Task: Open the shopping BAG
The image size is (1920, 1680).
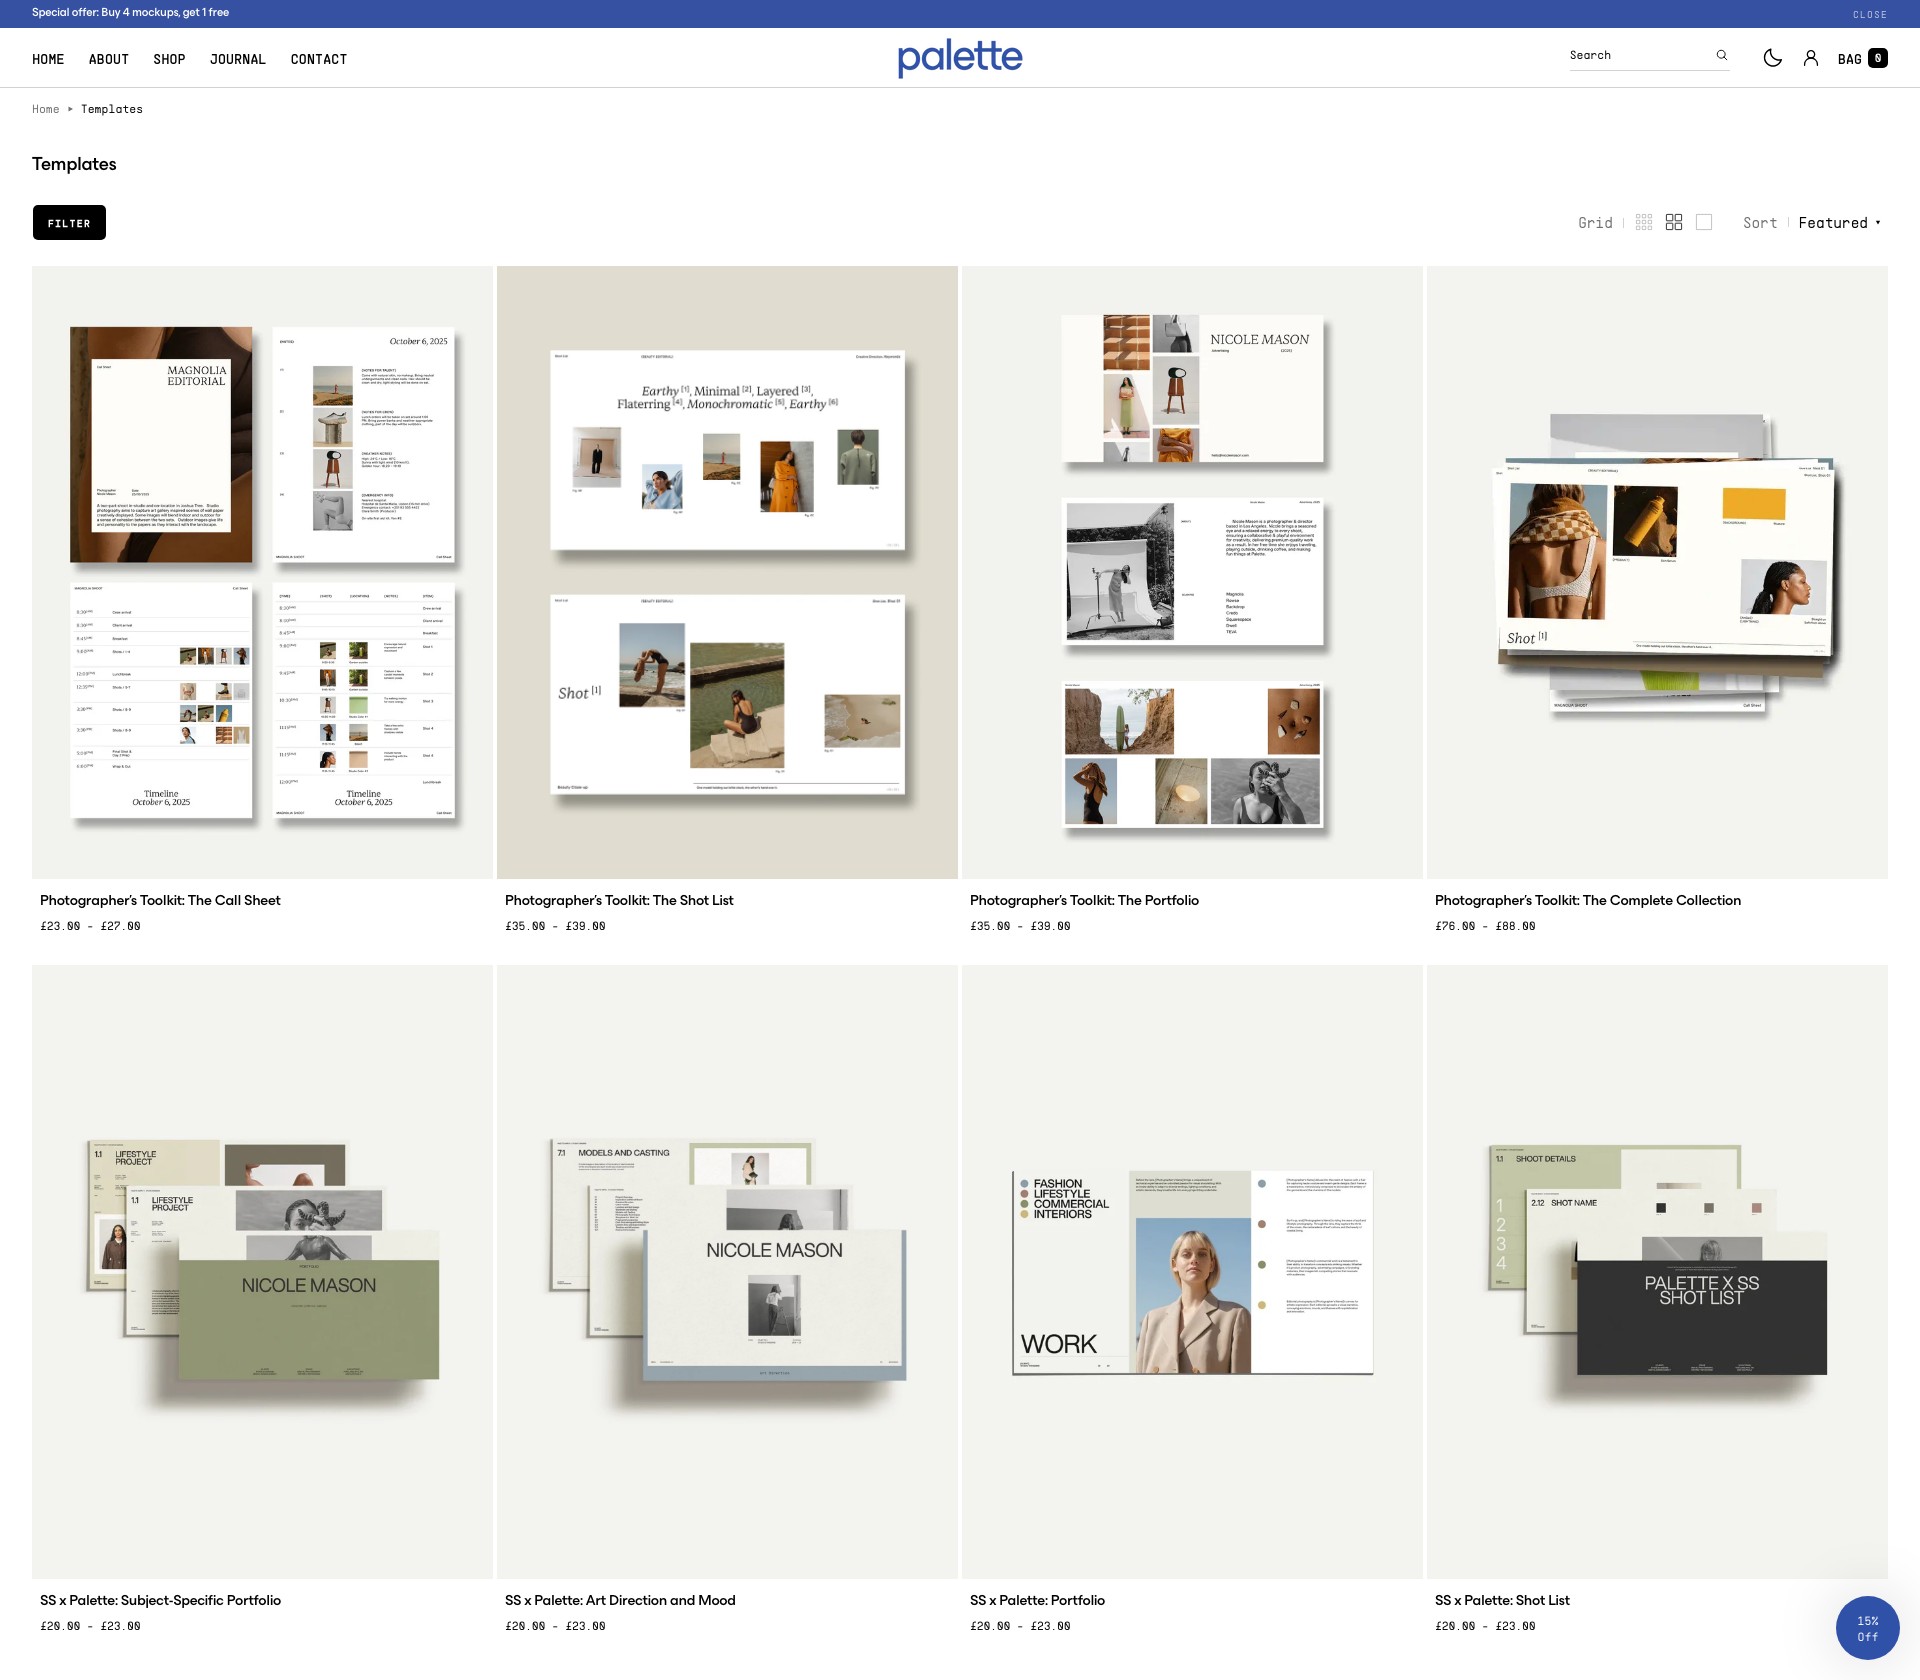Action: coord(1862,58)
